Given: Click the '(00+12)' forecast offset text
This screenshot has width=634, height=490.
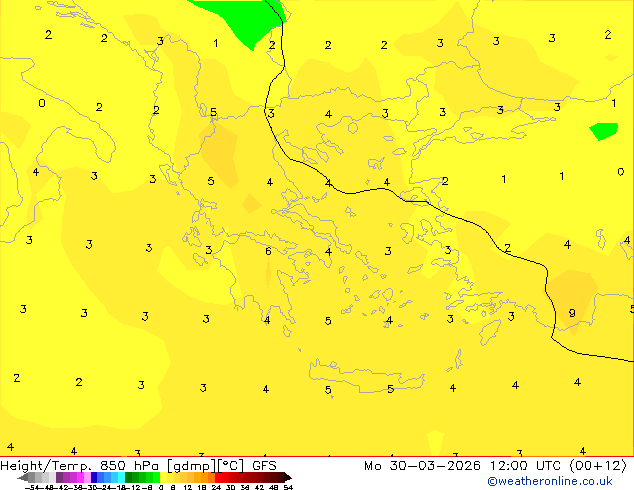Looking at the screenshot, I should coord(598,466).
